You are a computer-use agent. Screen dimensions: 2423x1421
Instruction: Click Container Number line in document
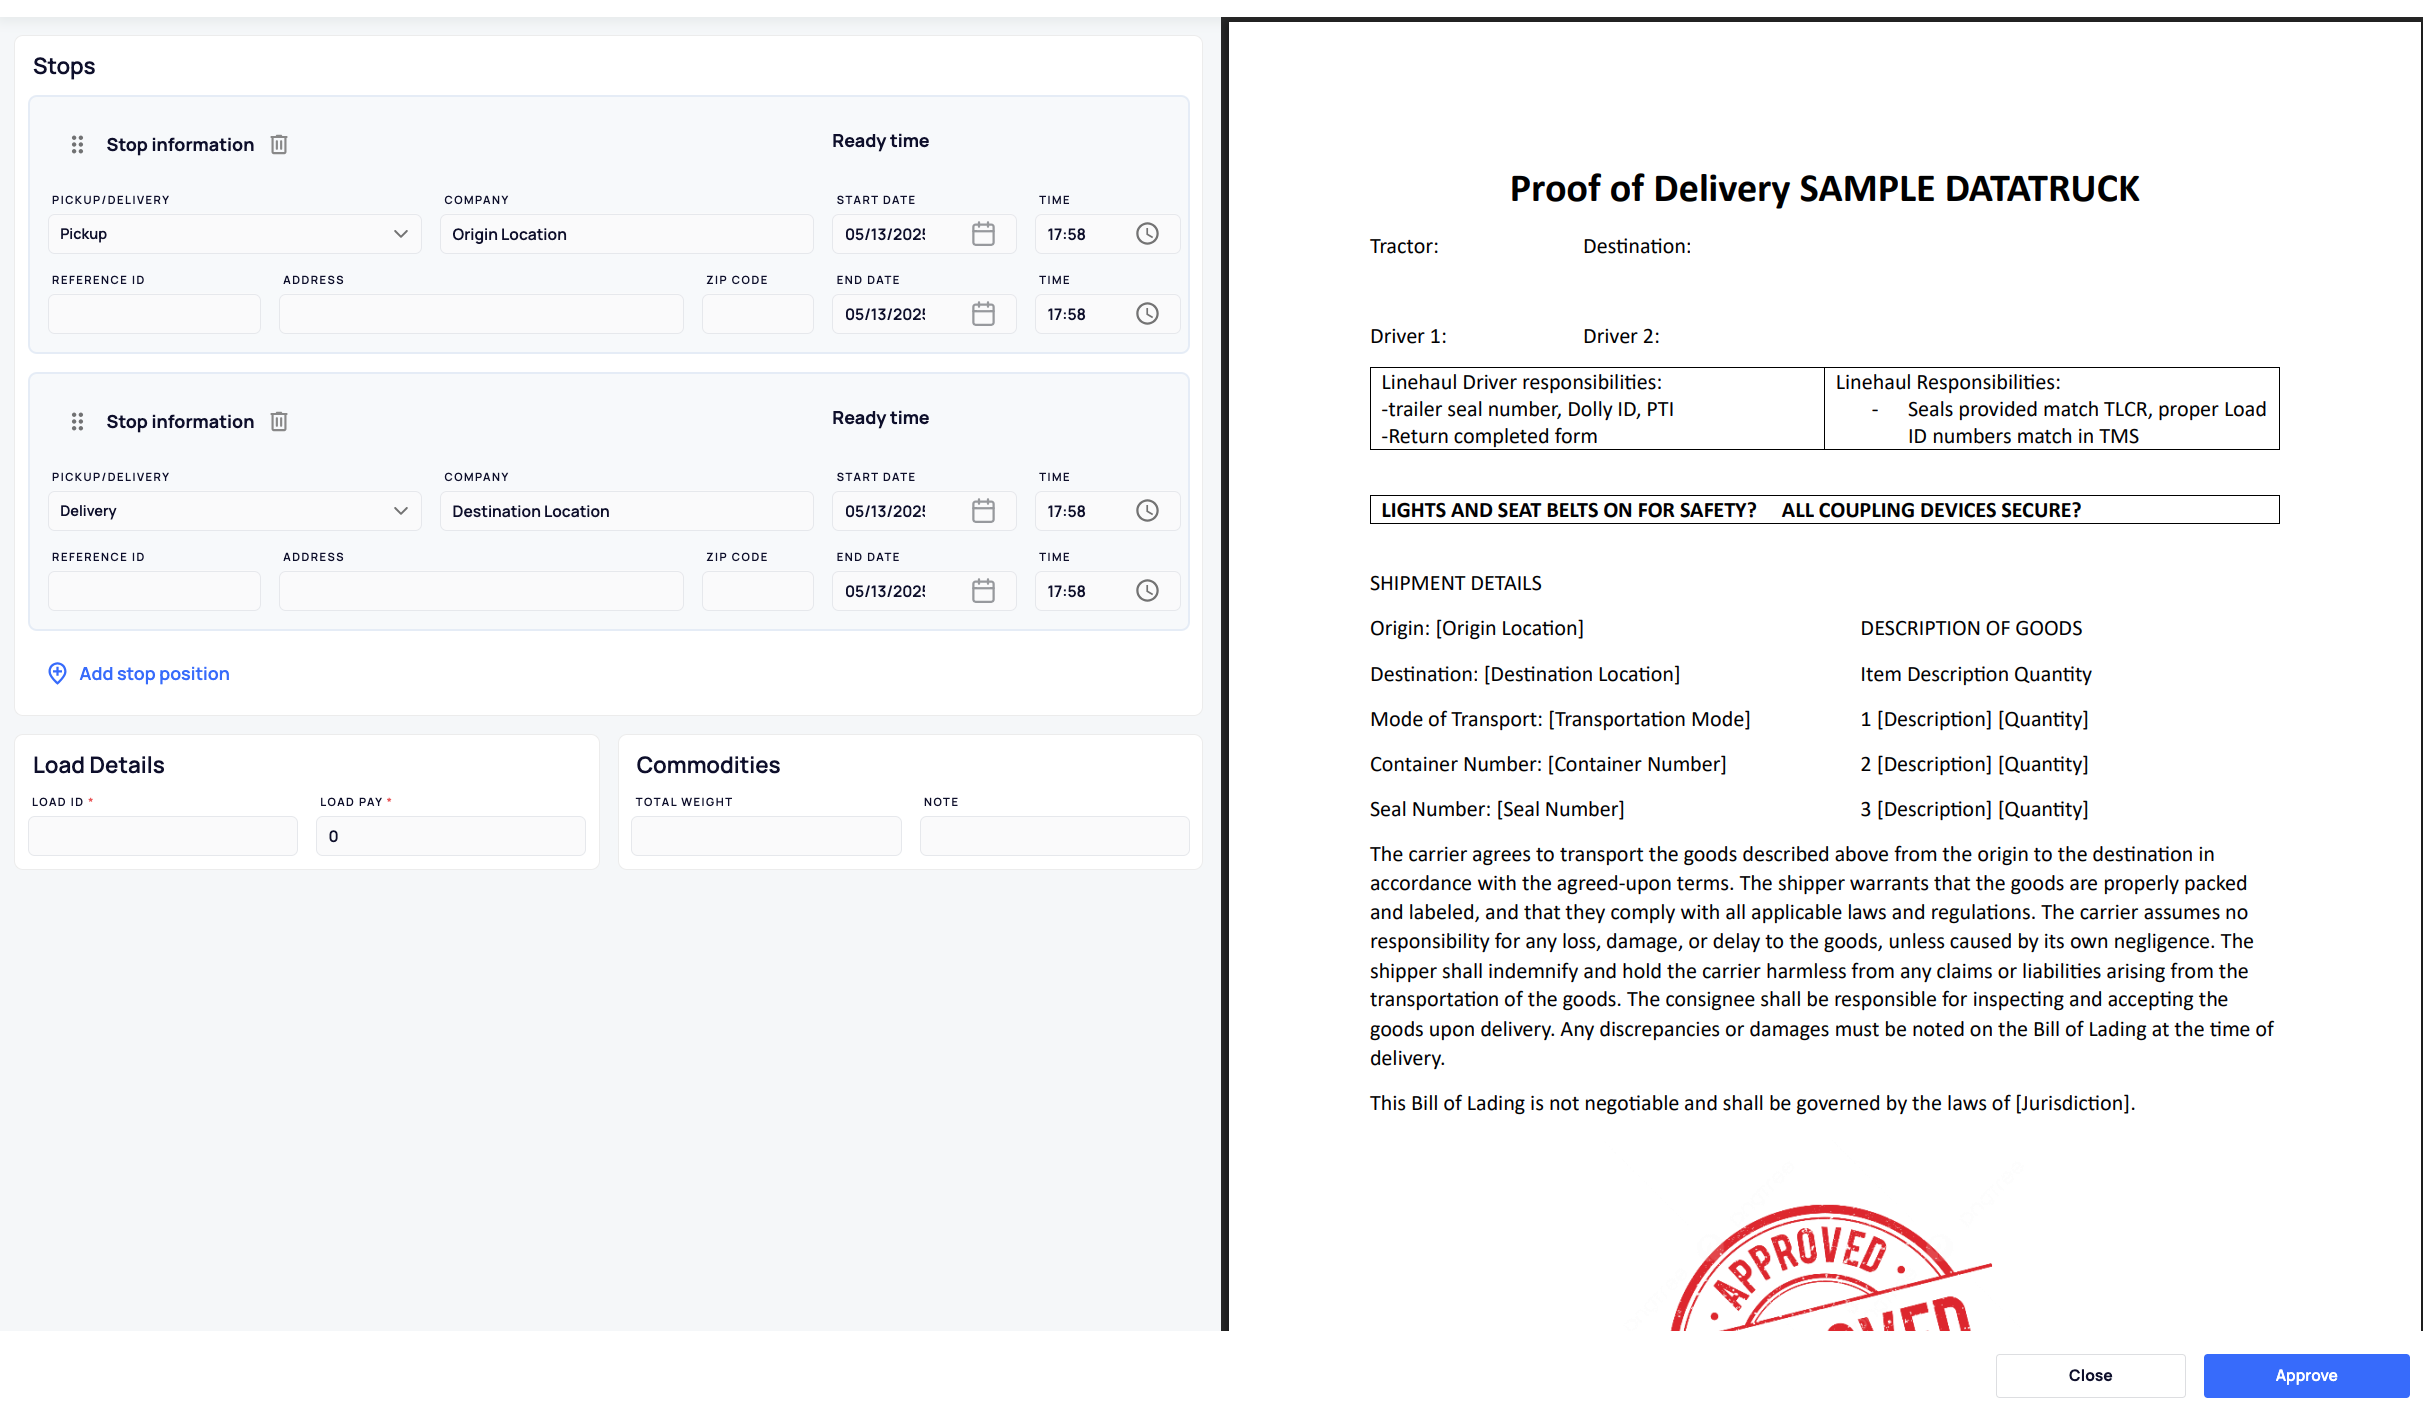coord(1548,764)
